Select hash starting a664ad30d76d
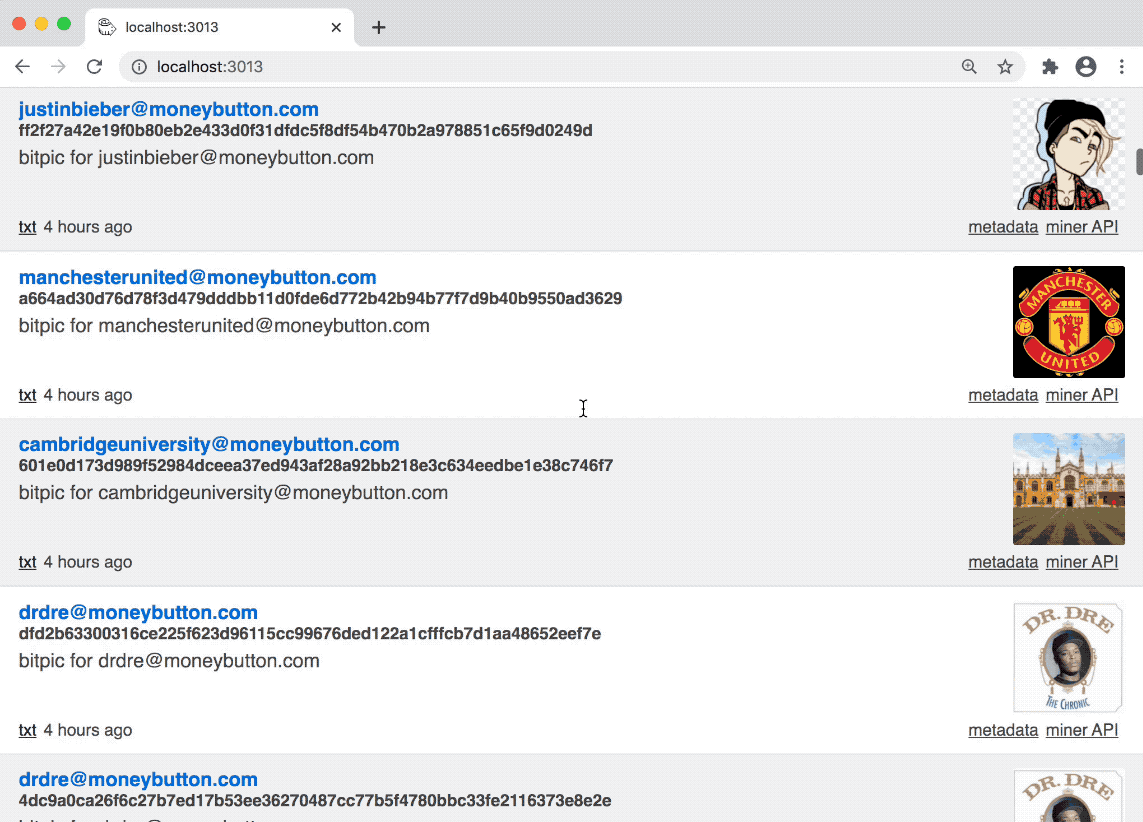The width and height of the screenshot is (1143, 822). click(320, 299)
